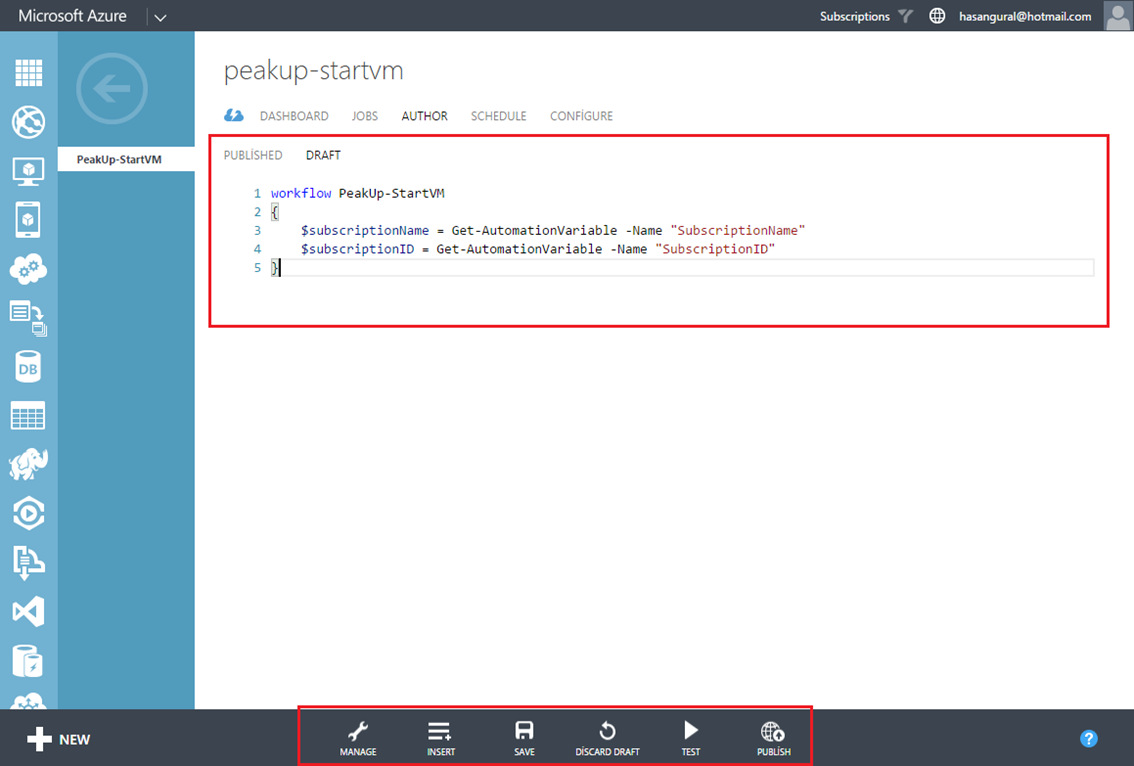Open the Configure tab
The width and height of the screenshot is (1134, 766).
tap(581, 116)
